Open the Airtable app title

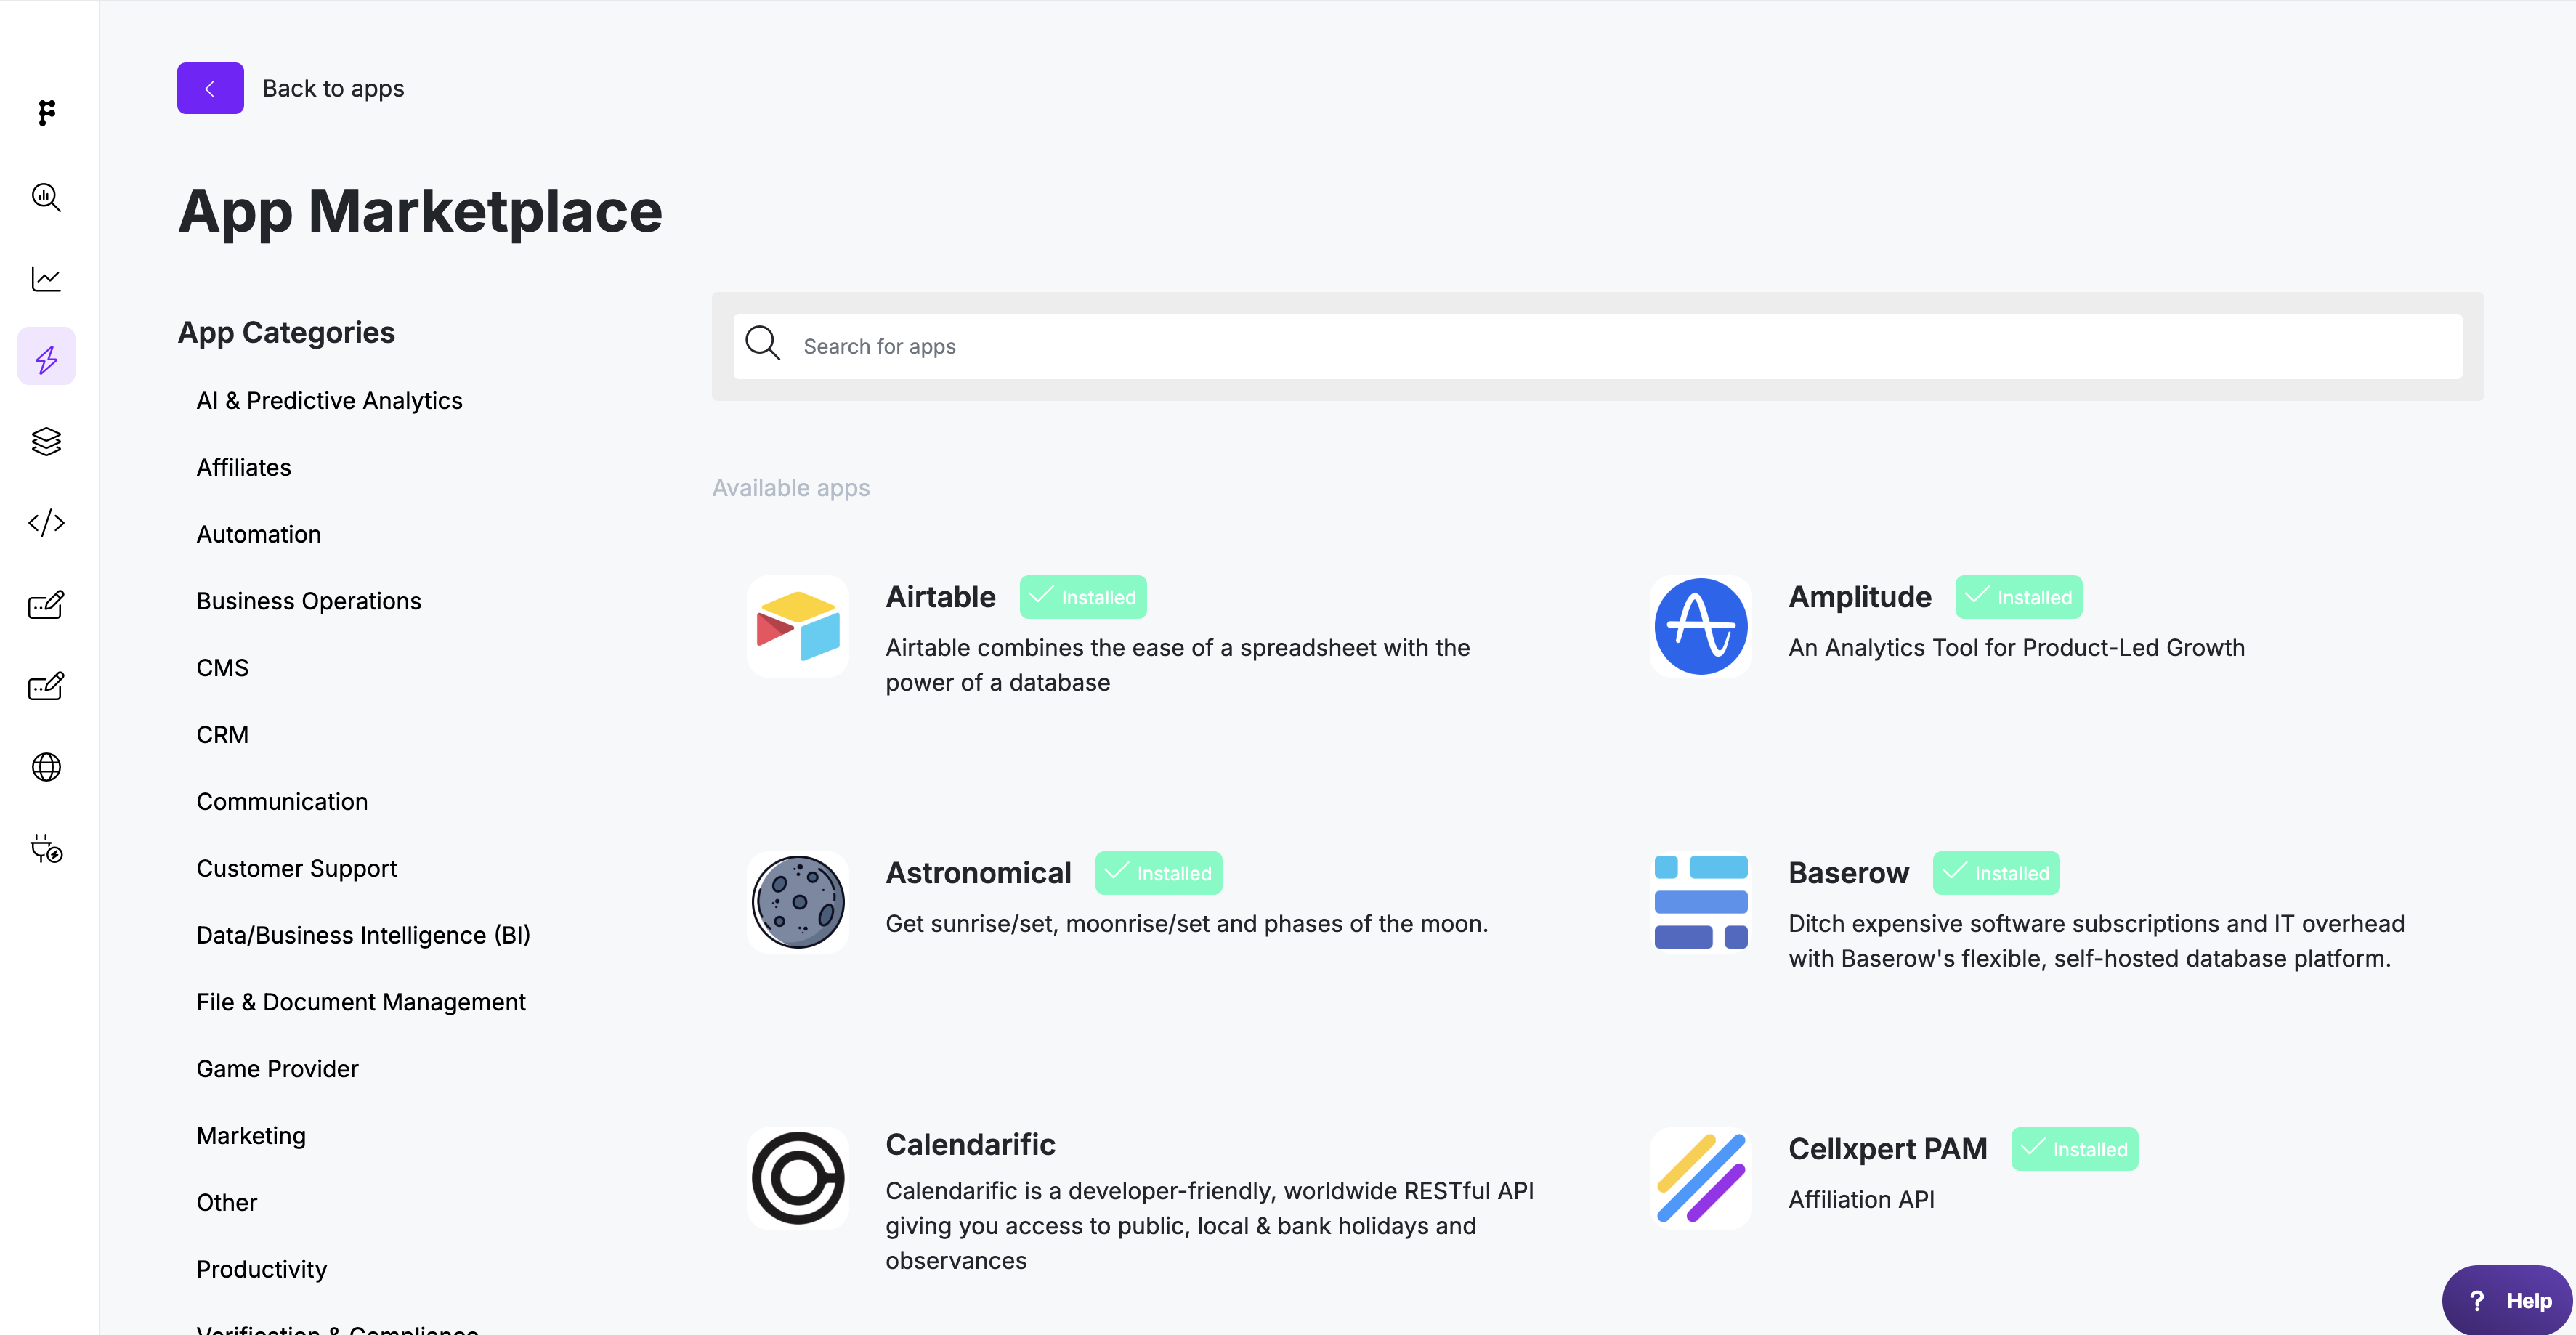(x=940, y=597)
